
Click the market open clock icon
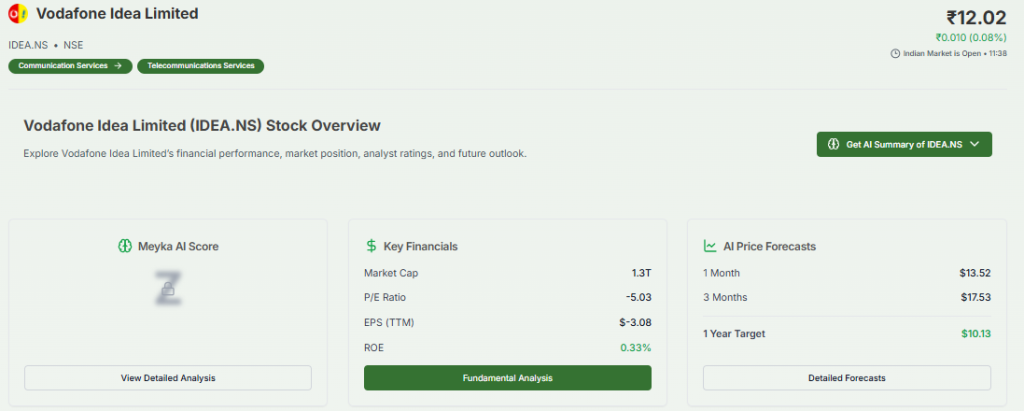pos(894,53)
